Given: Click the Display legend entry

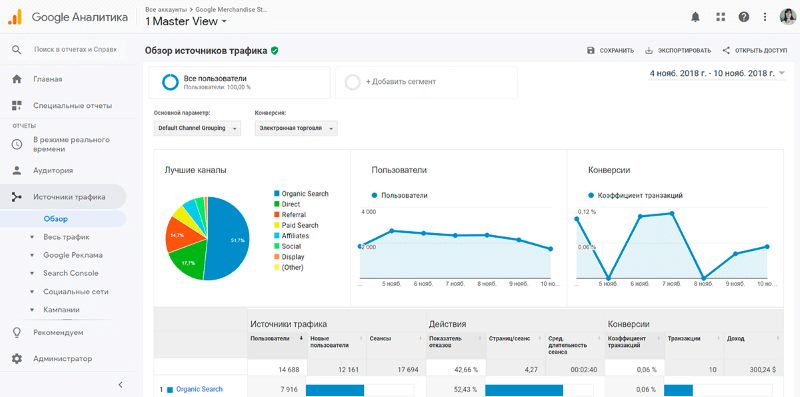Looking at the screenshot, I should pyautogui.click(x=289, y=257).
